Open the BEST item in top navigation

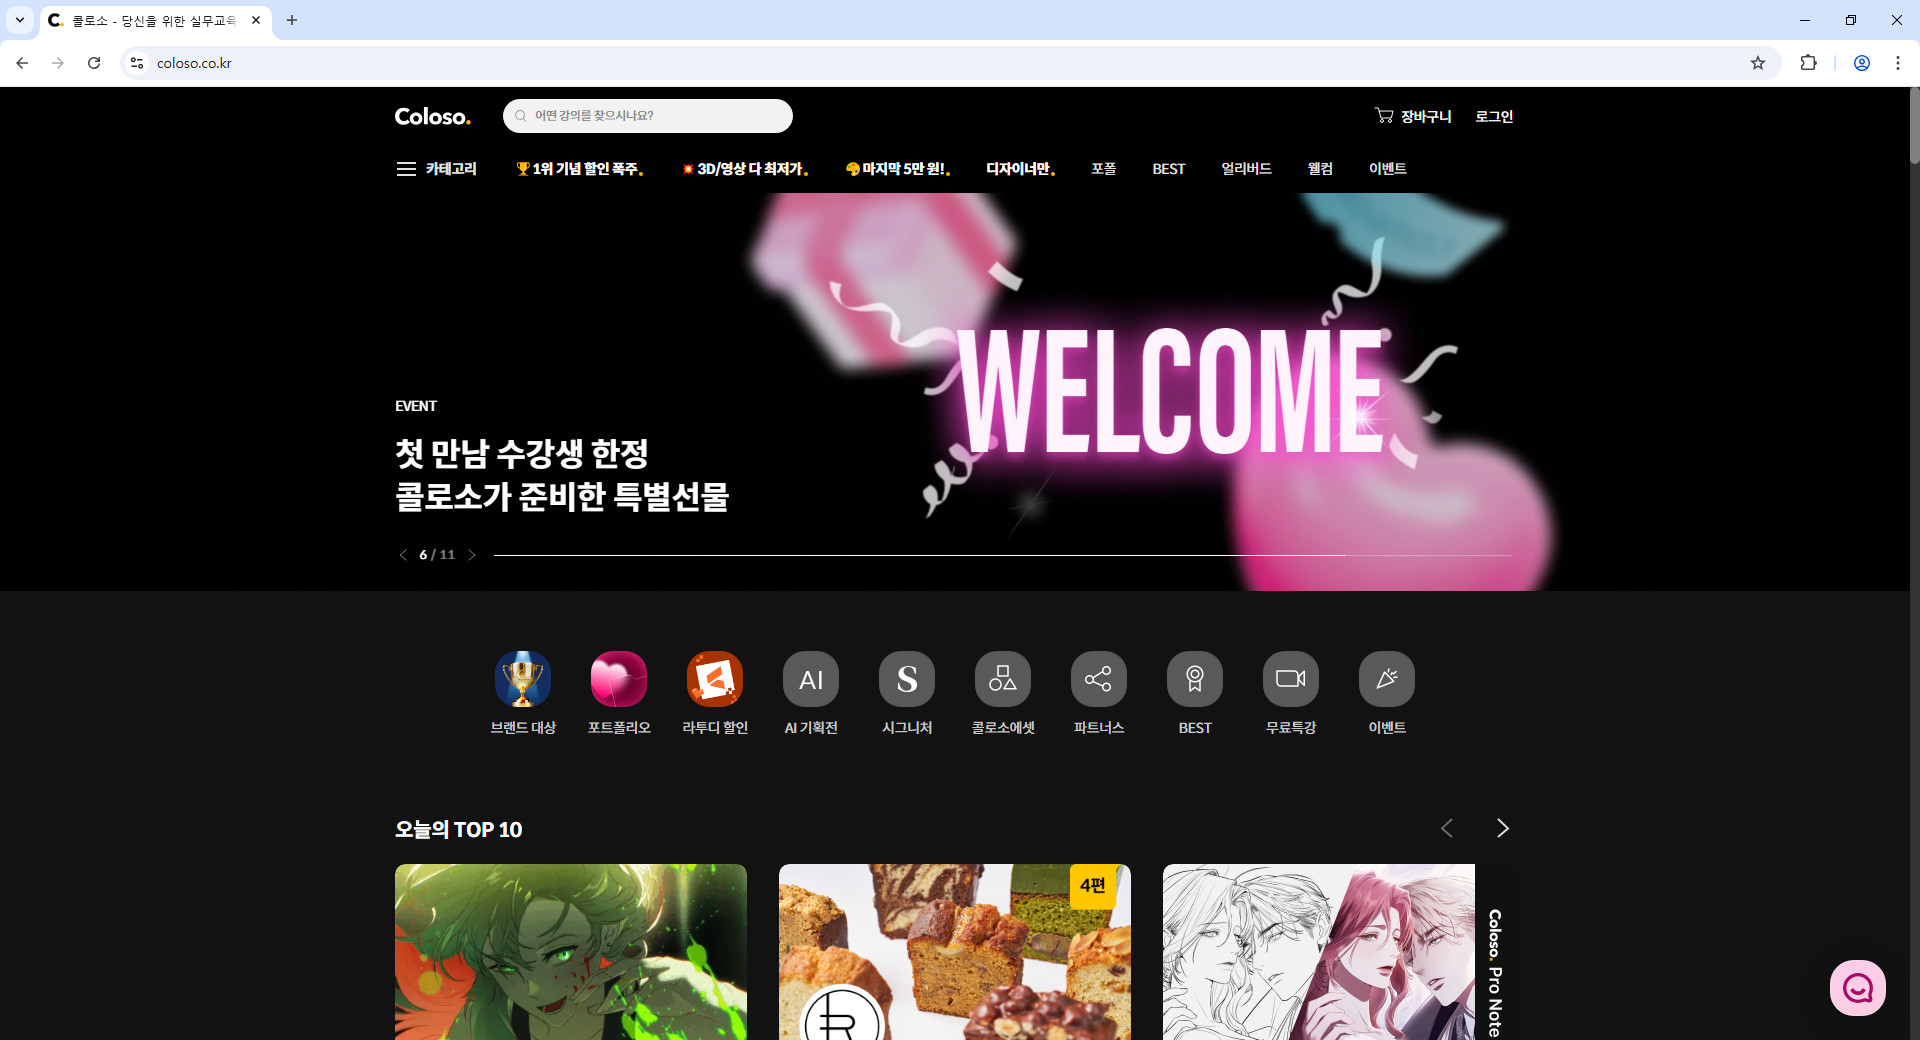tap(1168, 169)
